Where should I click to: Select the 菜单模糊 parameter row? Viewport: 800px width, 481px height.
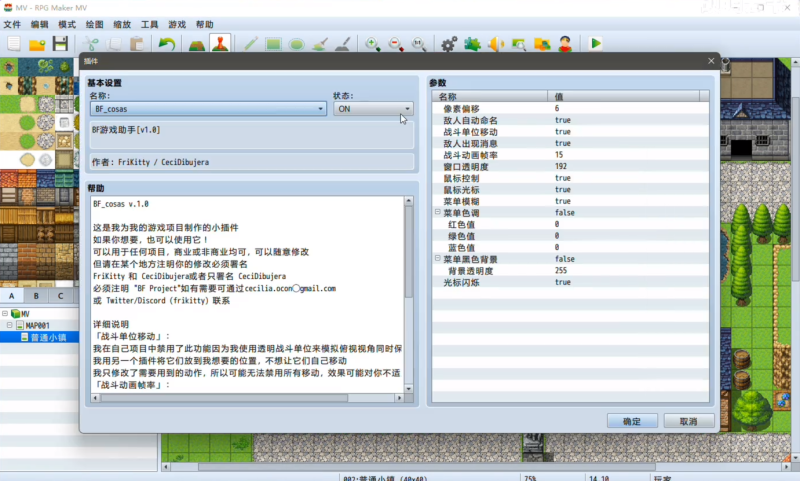click(x=570, y=201)
